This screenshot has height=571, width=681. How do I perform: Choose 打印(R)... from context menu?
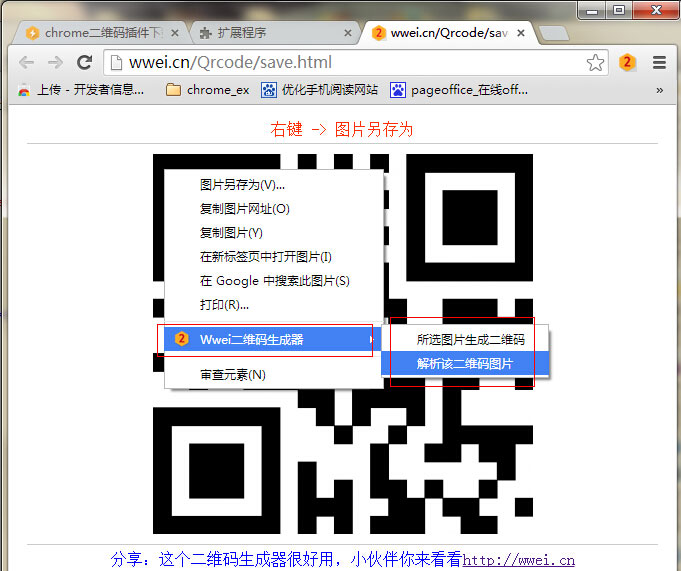point(274,305)
